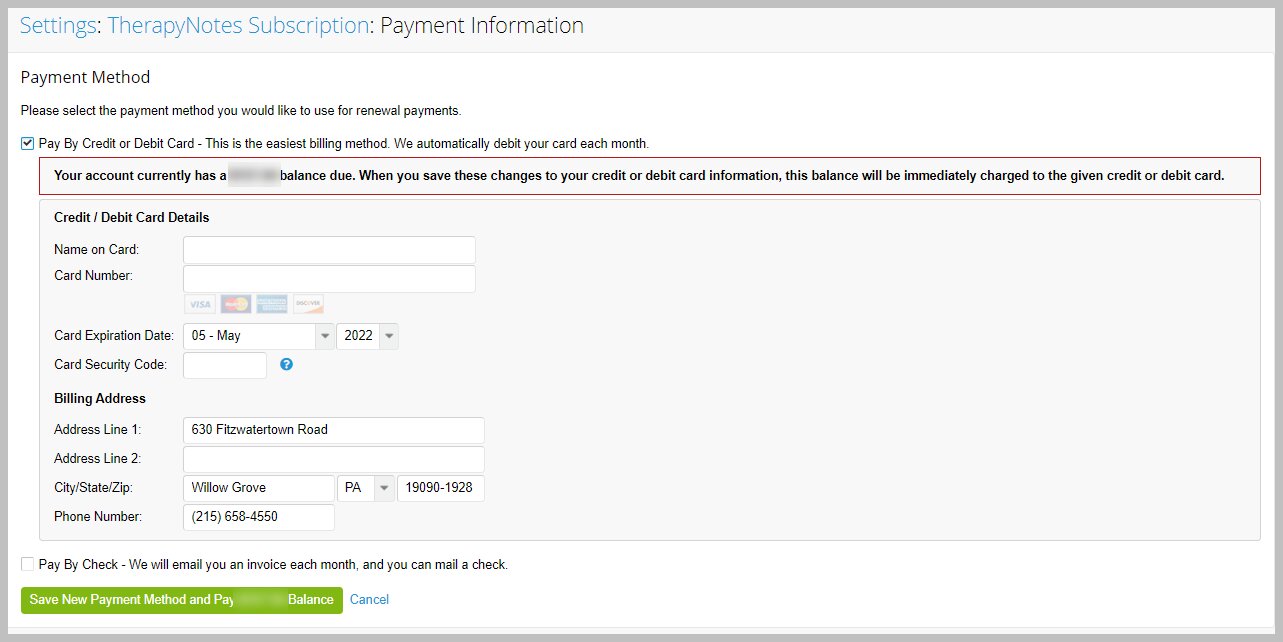Click the Discover card icon
Viewport: 1283px width, 642px height.
[x=308, y=304]
